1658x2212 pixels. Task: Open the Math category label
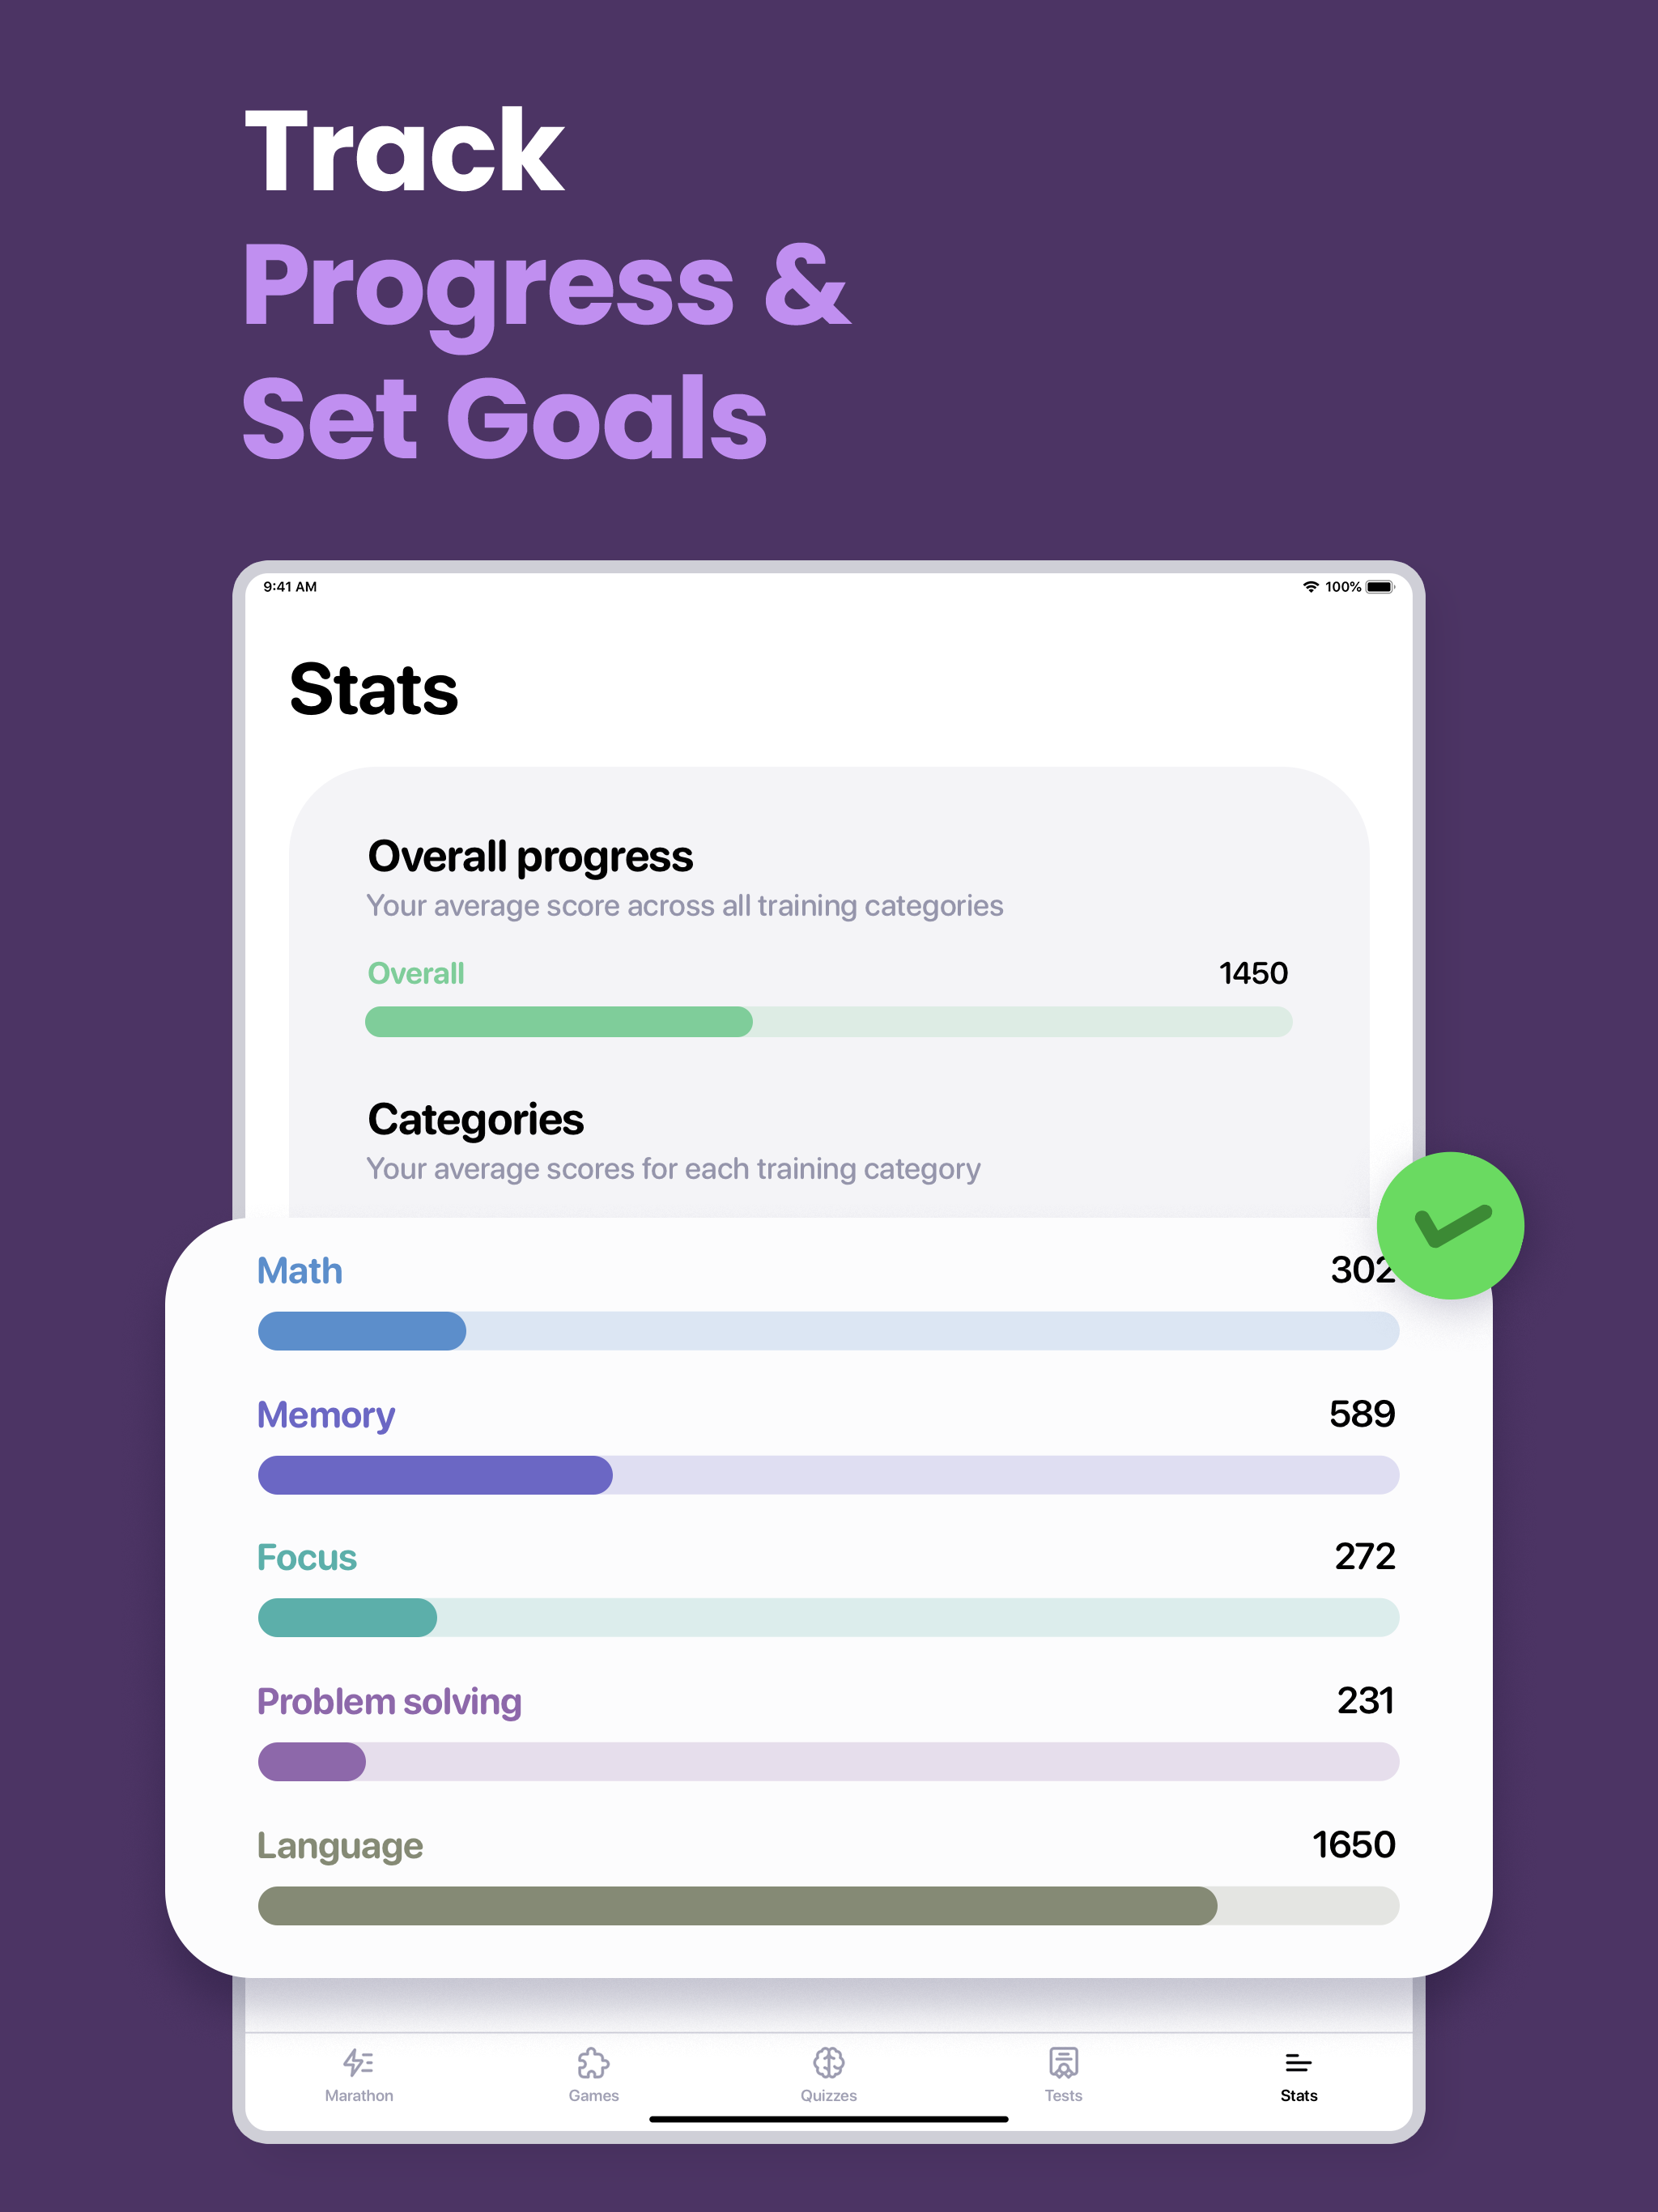tap(299, 1271)
